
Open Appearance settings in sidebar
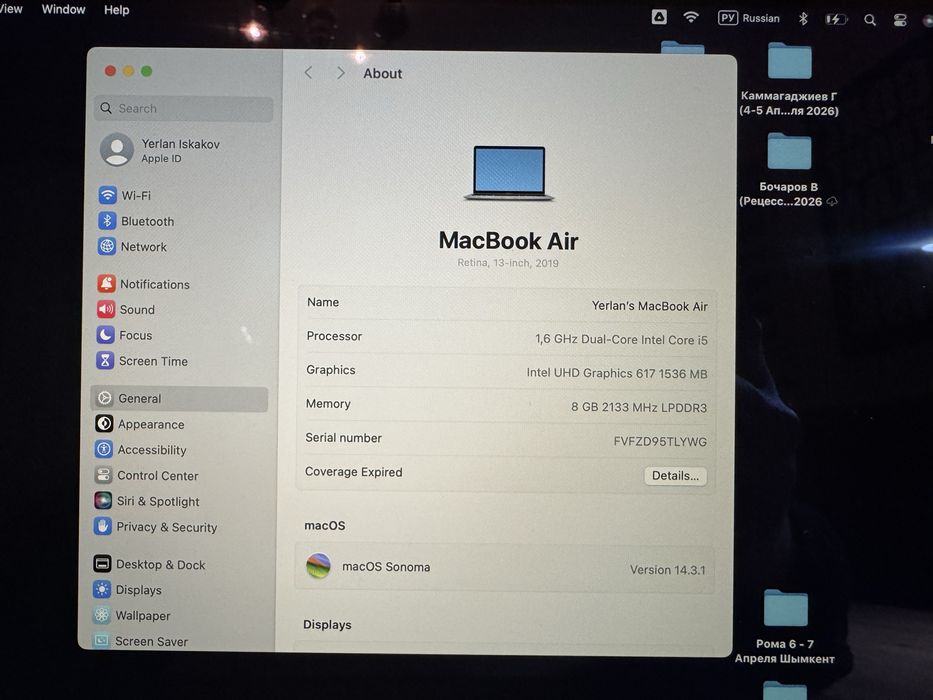tap(140, 424)
